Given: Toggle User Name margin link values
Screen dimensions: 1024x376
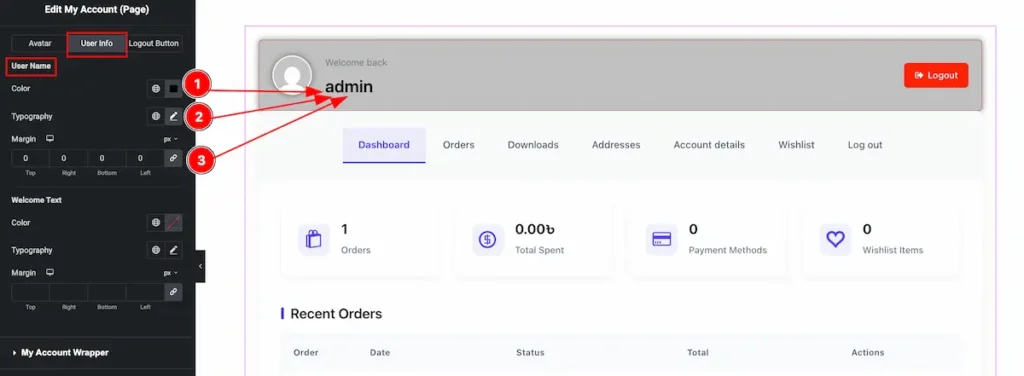Looking at the screenshot, I should [x=173, y=159].
